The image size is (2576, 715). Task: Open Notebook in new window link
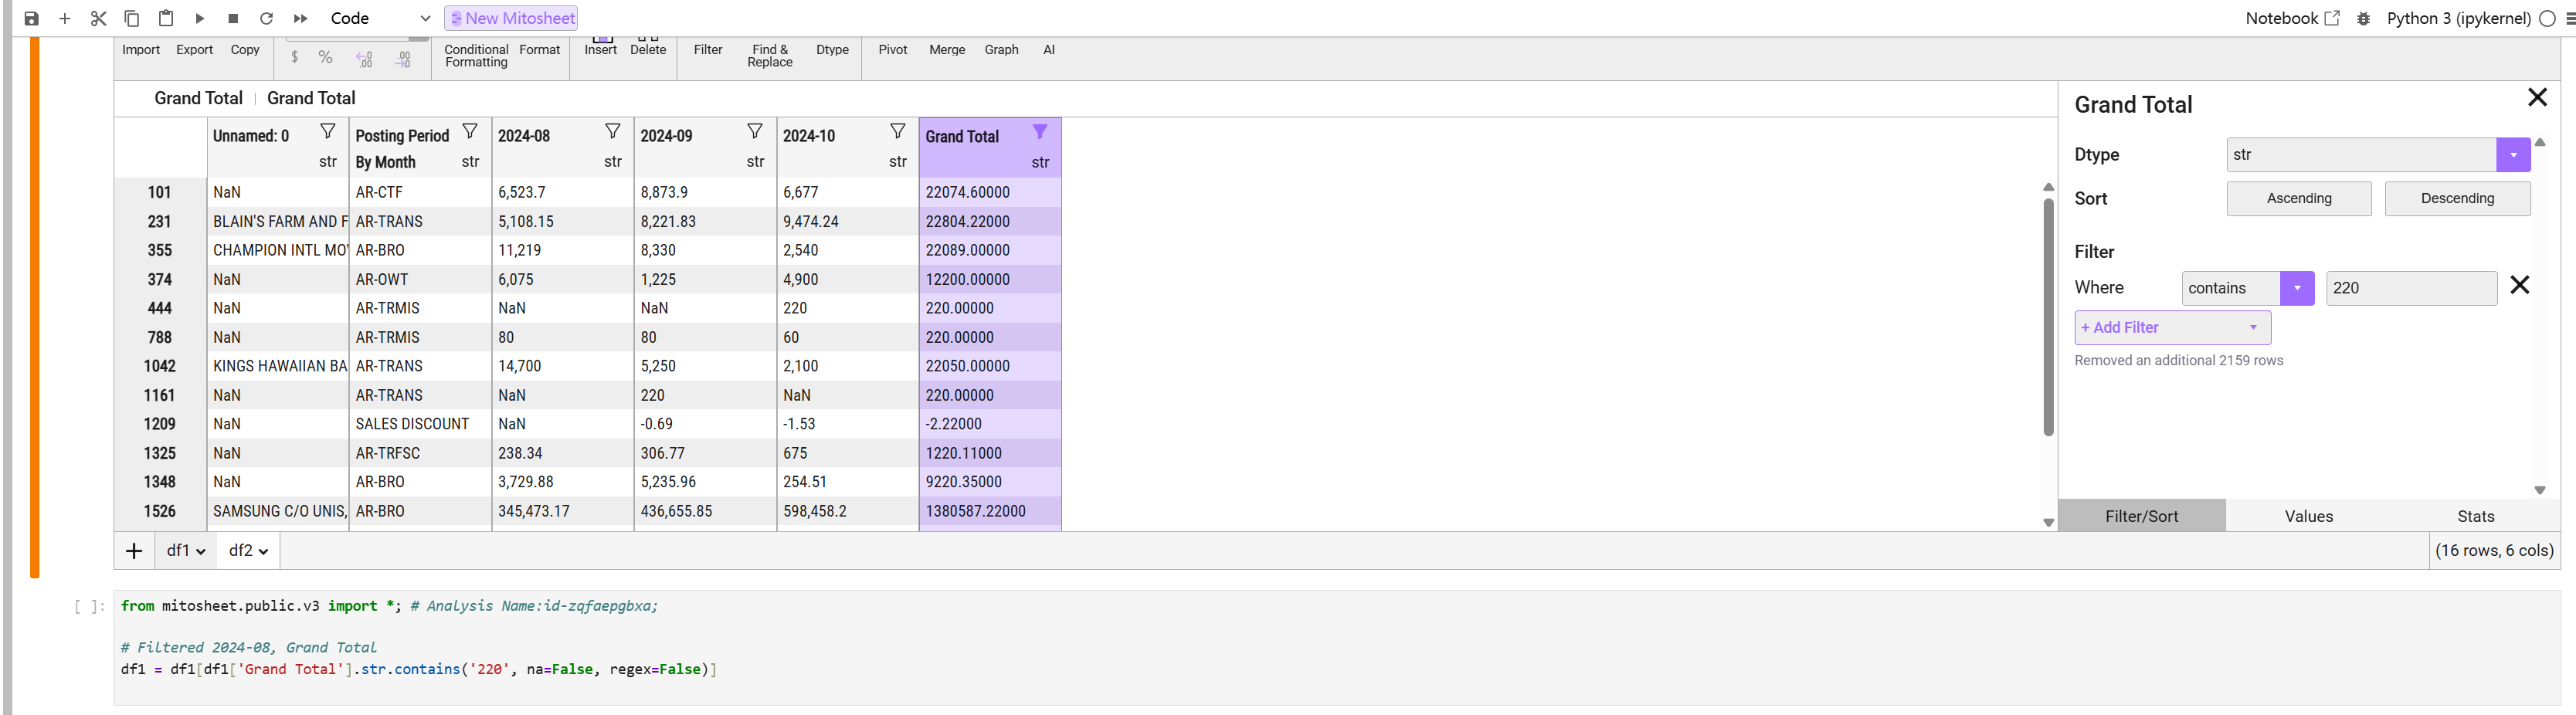[x=2292, y=18]
